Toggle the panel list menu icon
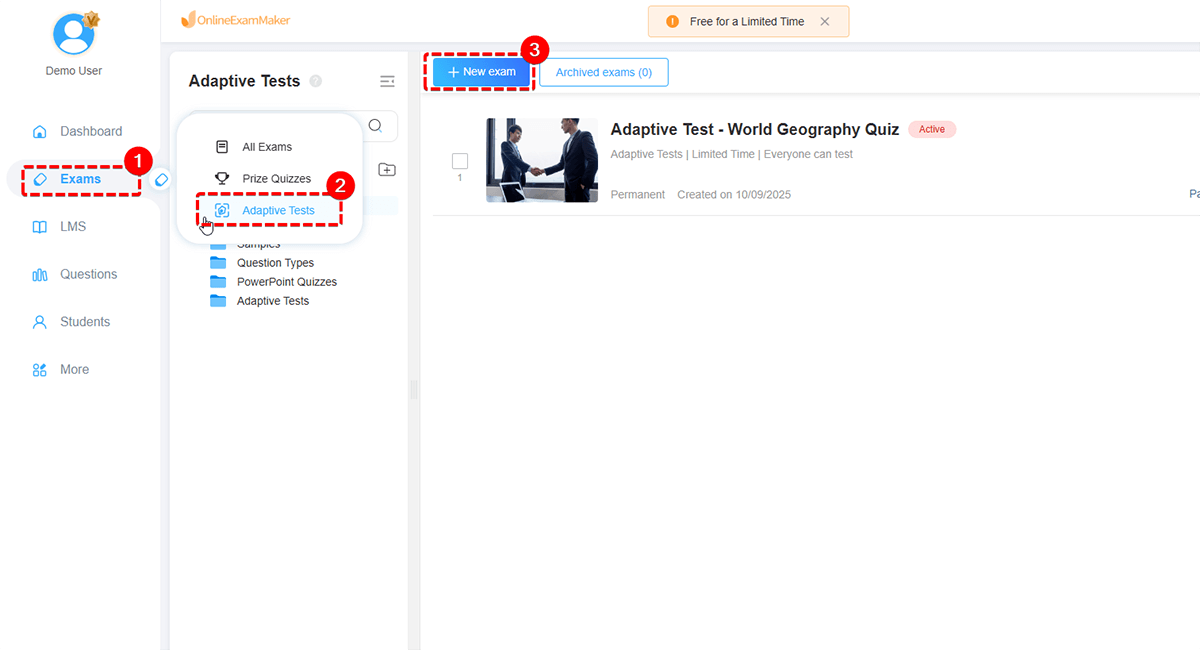Viewport: 1200px width, 650px height. coord(387,81)
